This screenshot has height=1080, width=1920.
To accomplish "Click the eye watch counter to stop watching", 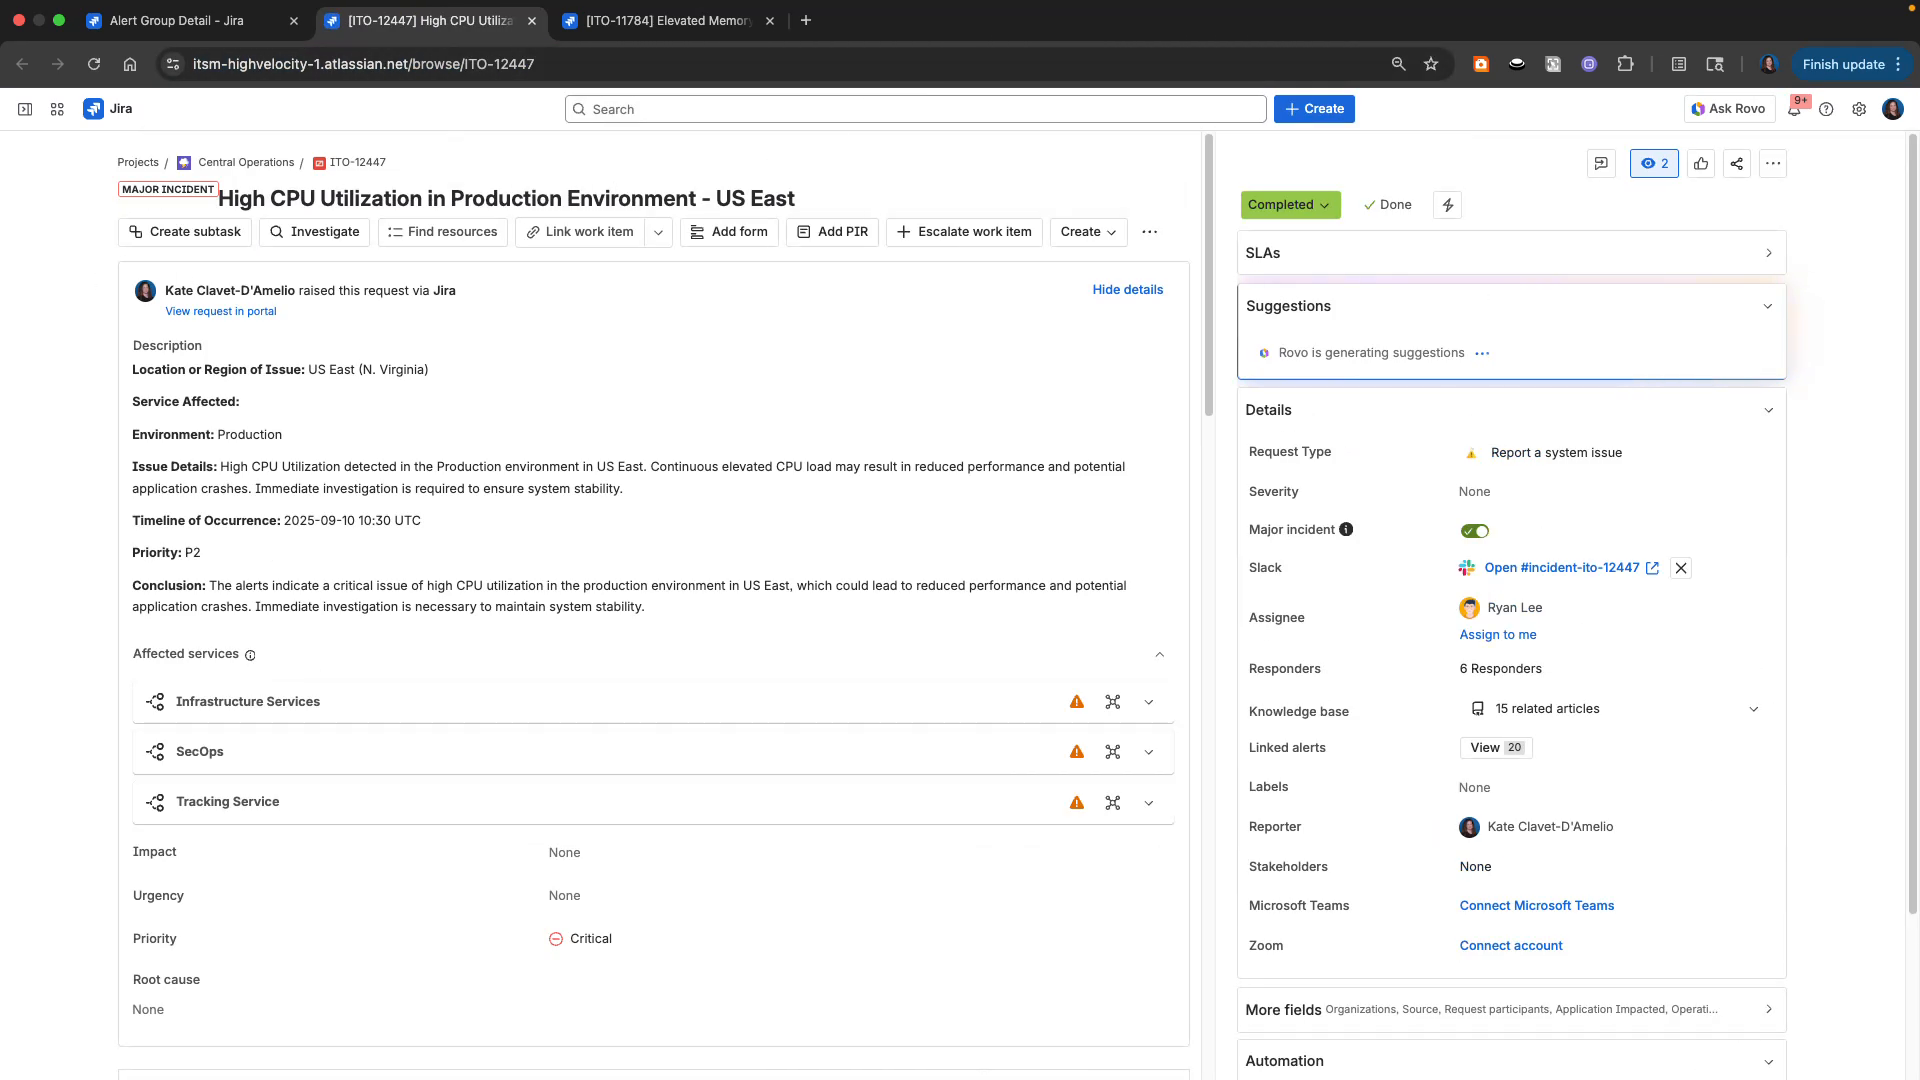I will (x=1654, y=163).
